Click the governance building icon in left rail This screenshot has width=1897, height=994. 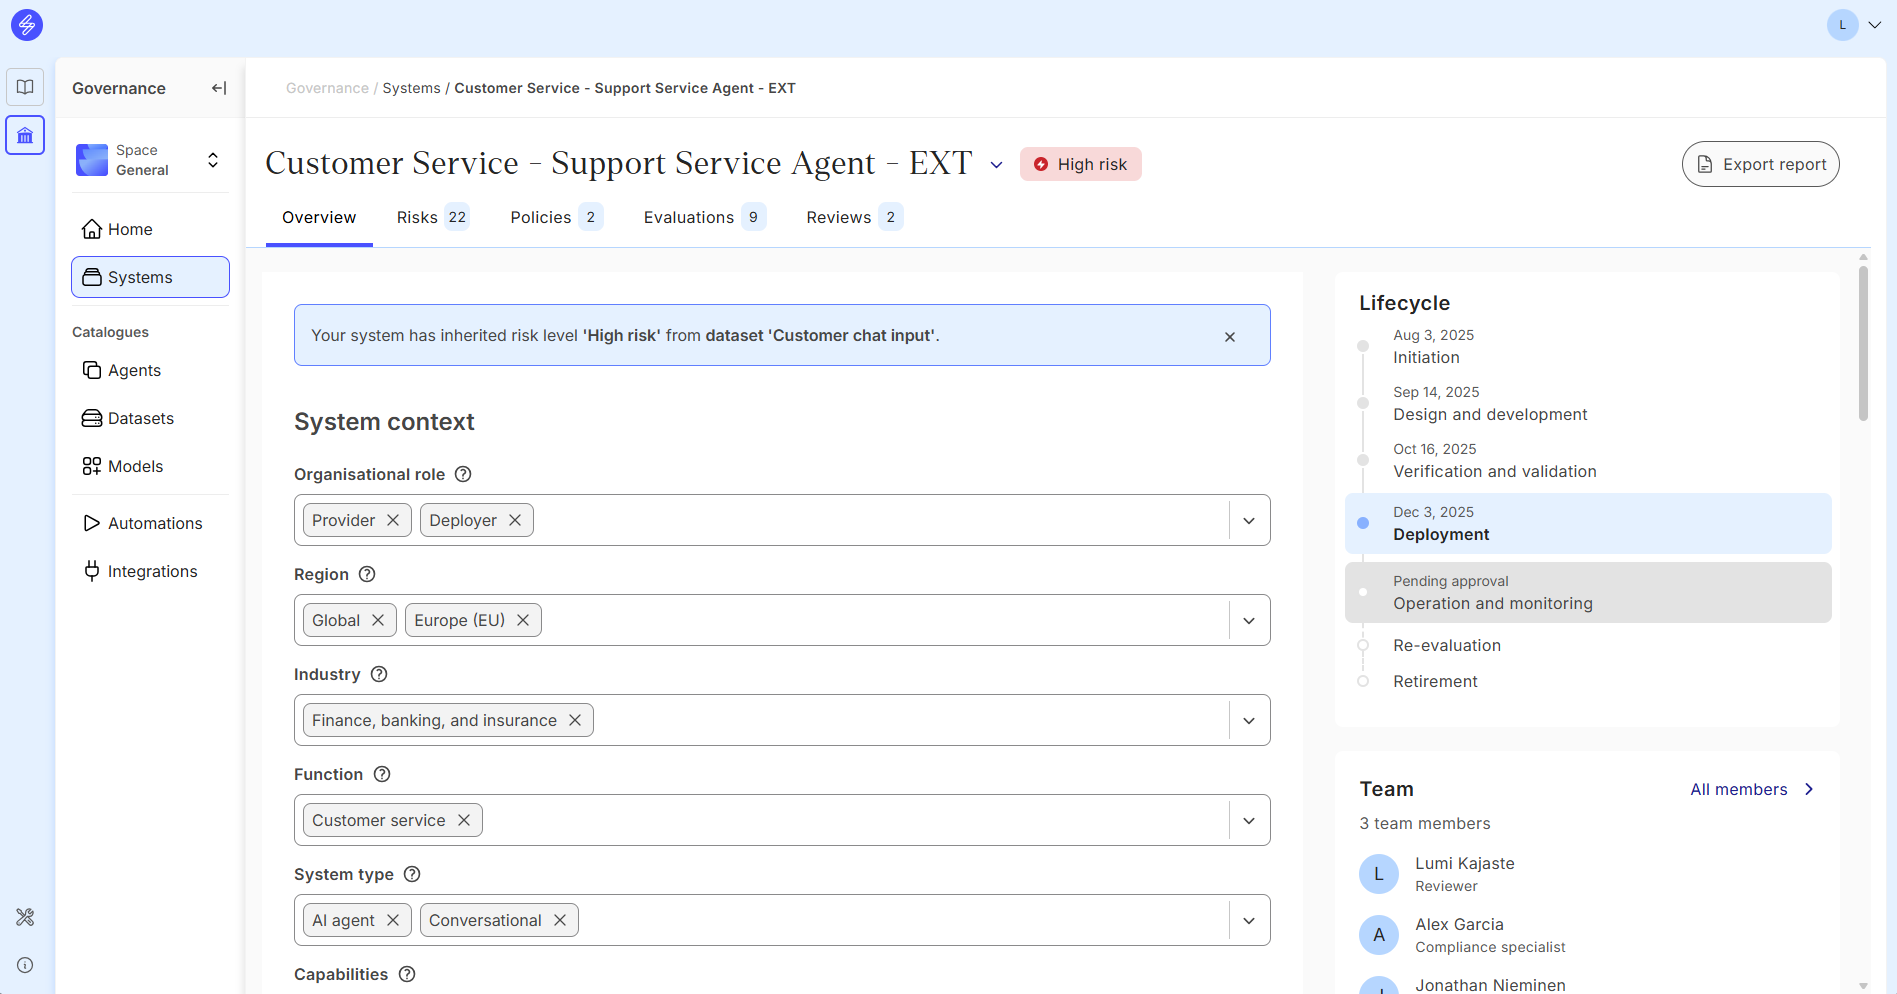tap(25, 135)
